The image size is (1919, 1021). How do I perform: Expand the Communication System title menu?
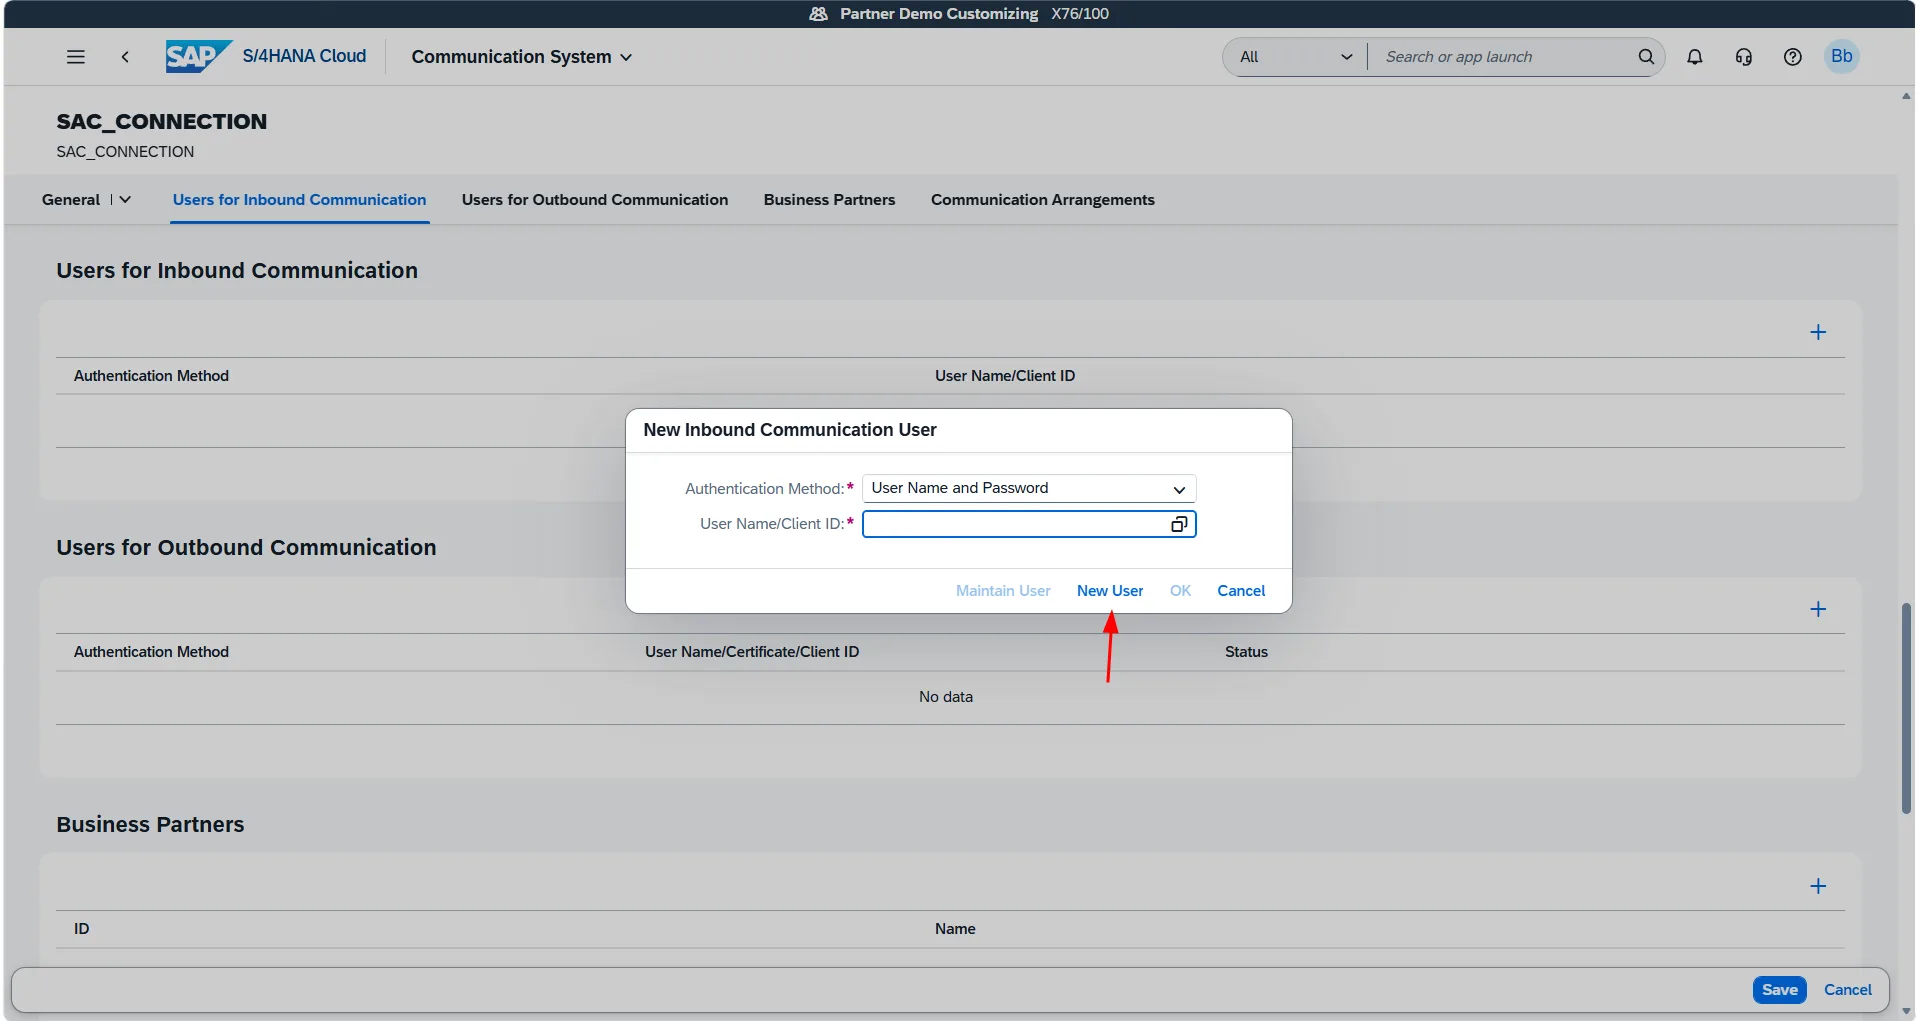pyautogui.click(x=521, y=57)
